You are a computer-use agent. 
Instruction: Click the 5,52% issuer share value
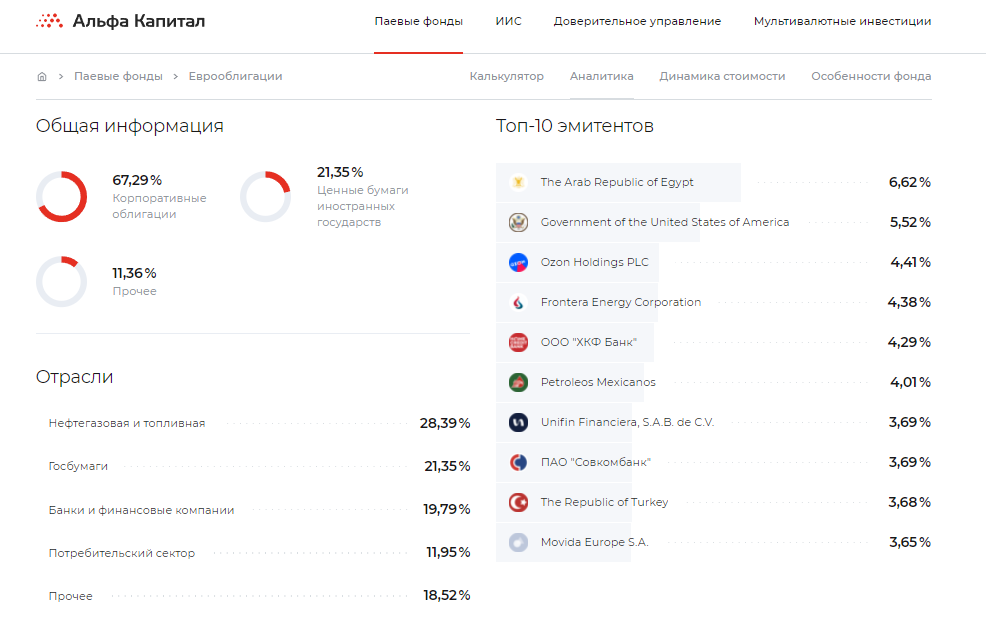coord(910,222)
